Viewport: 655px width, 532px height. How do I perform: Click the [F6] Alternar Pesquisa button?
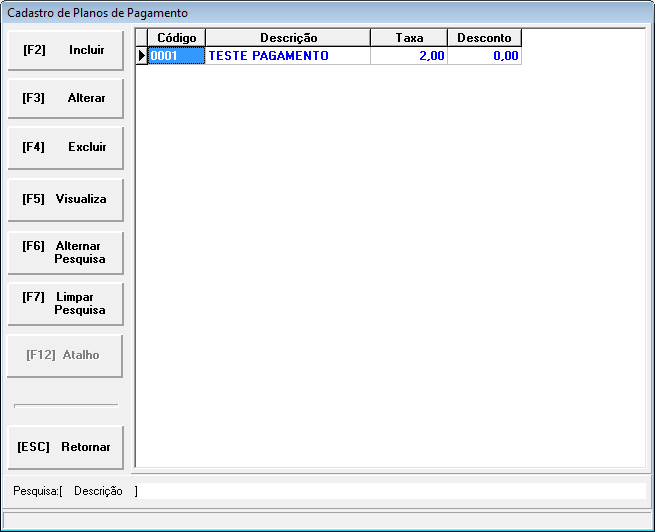click(65, 252)
